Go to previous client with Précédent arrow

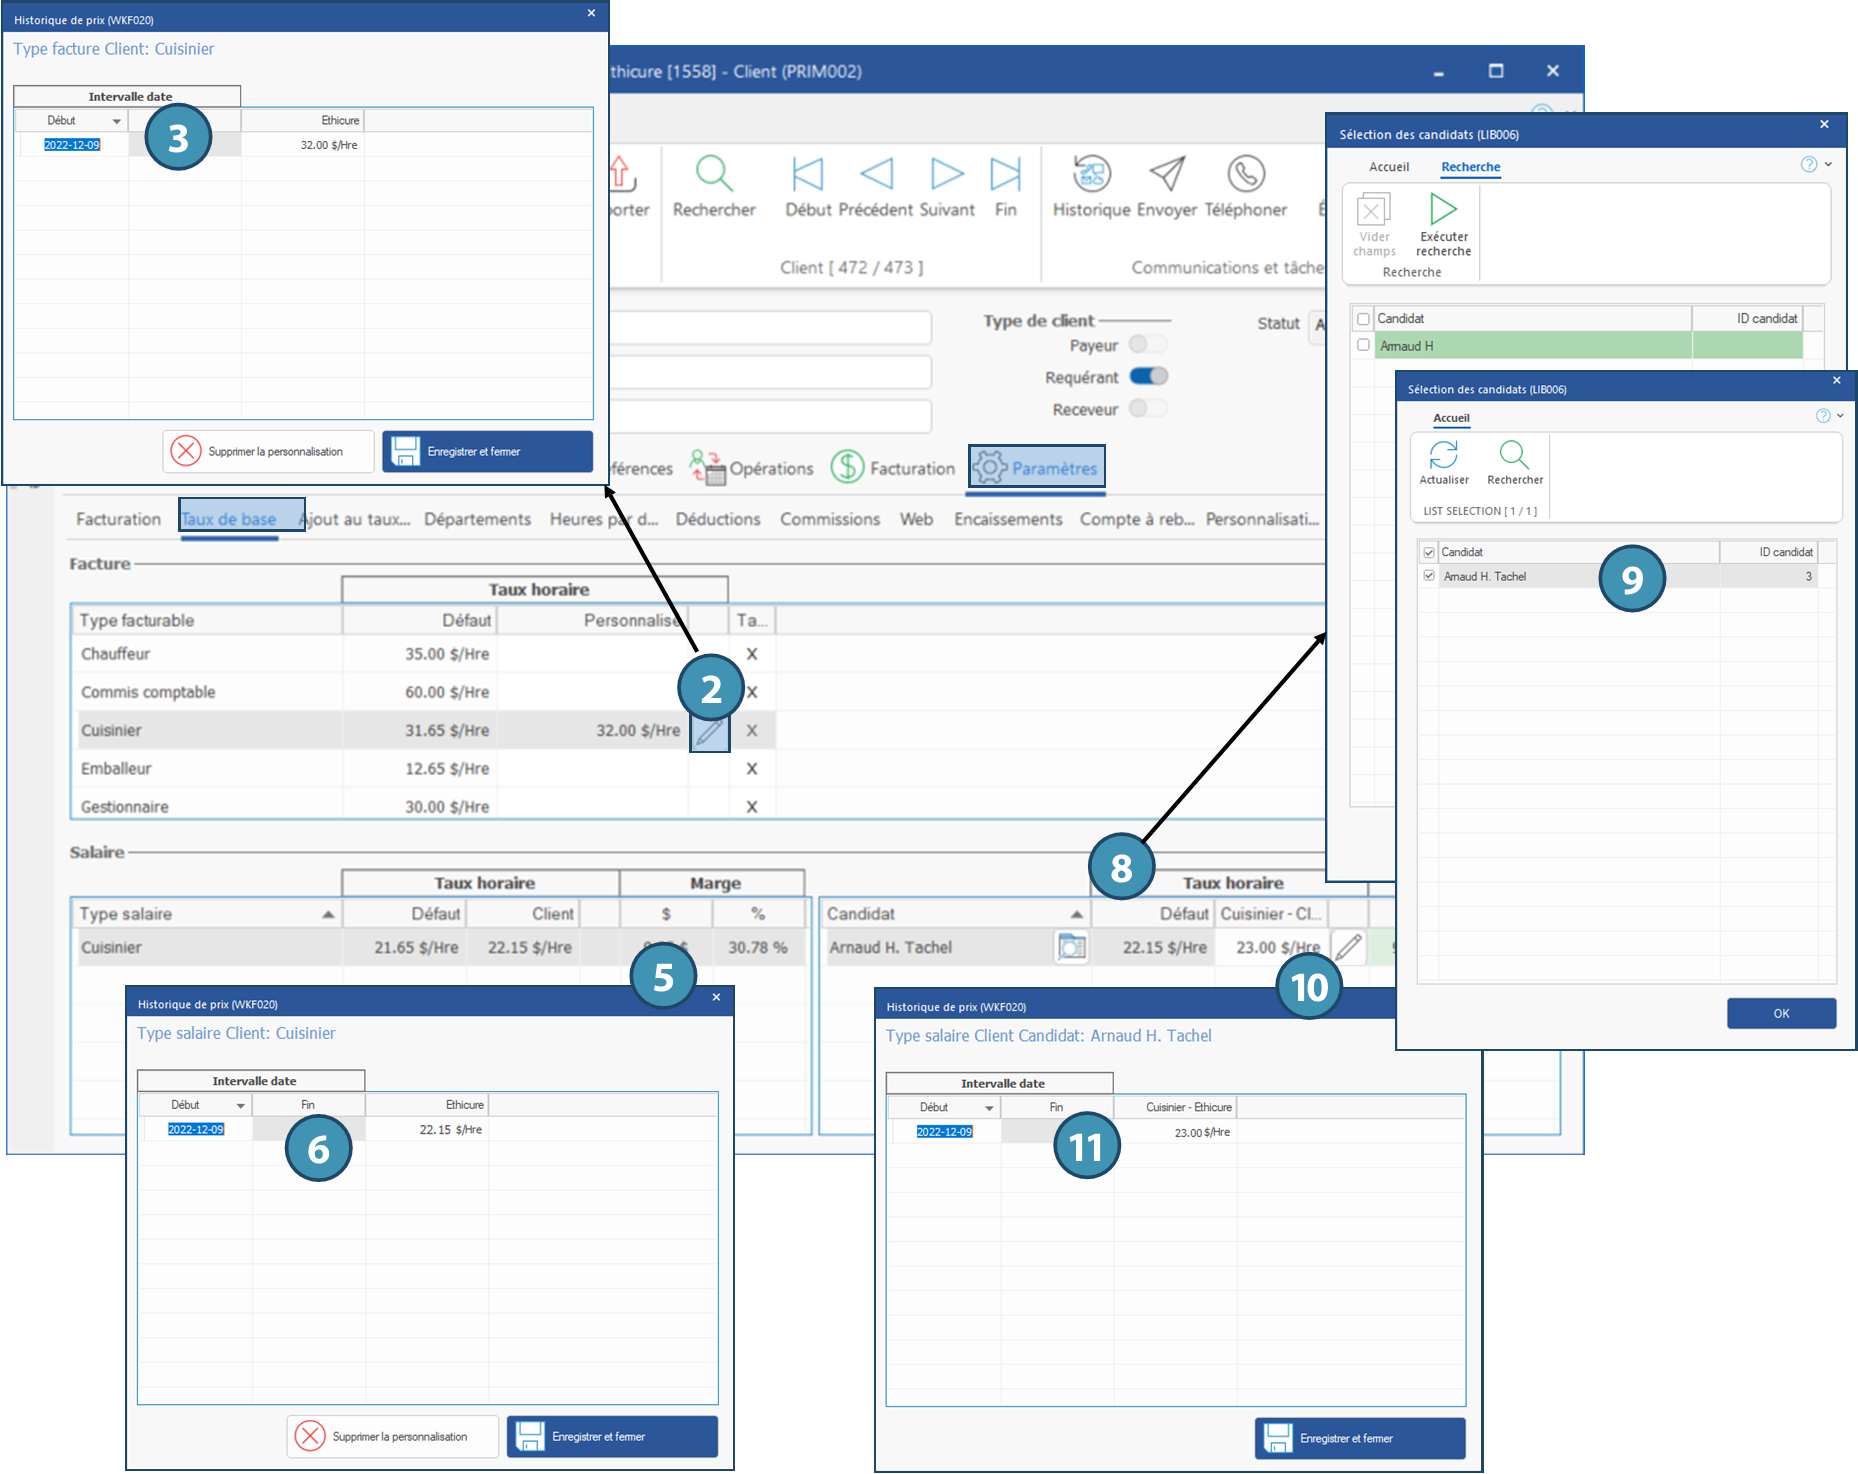(876, 174)
